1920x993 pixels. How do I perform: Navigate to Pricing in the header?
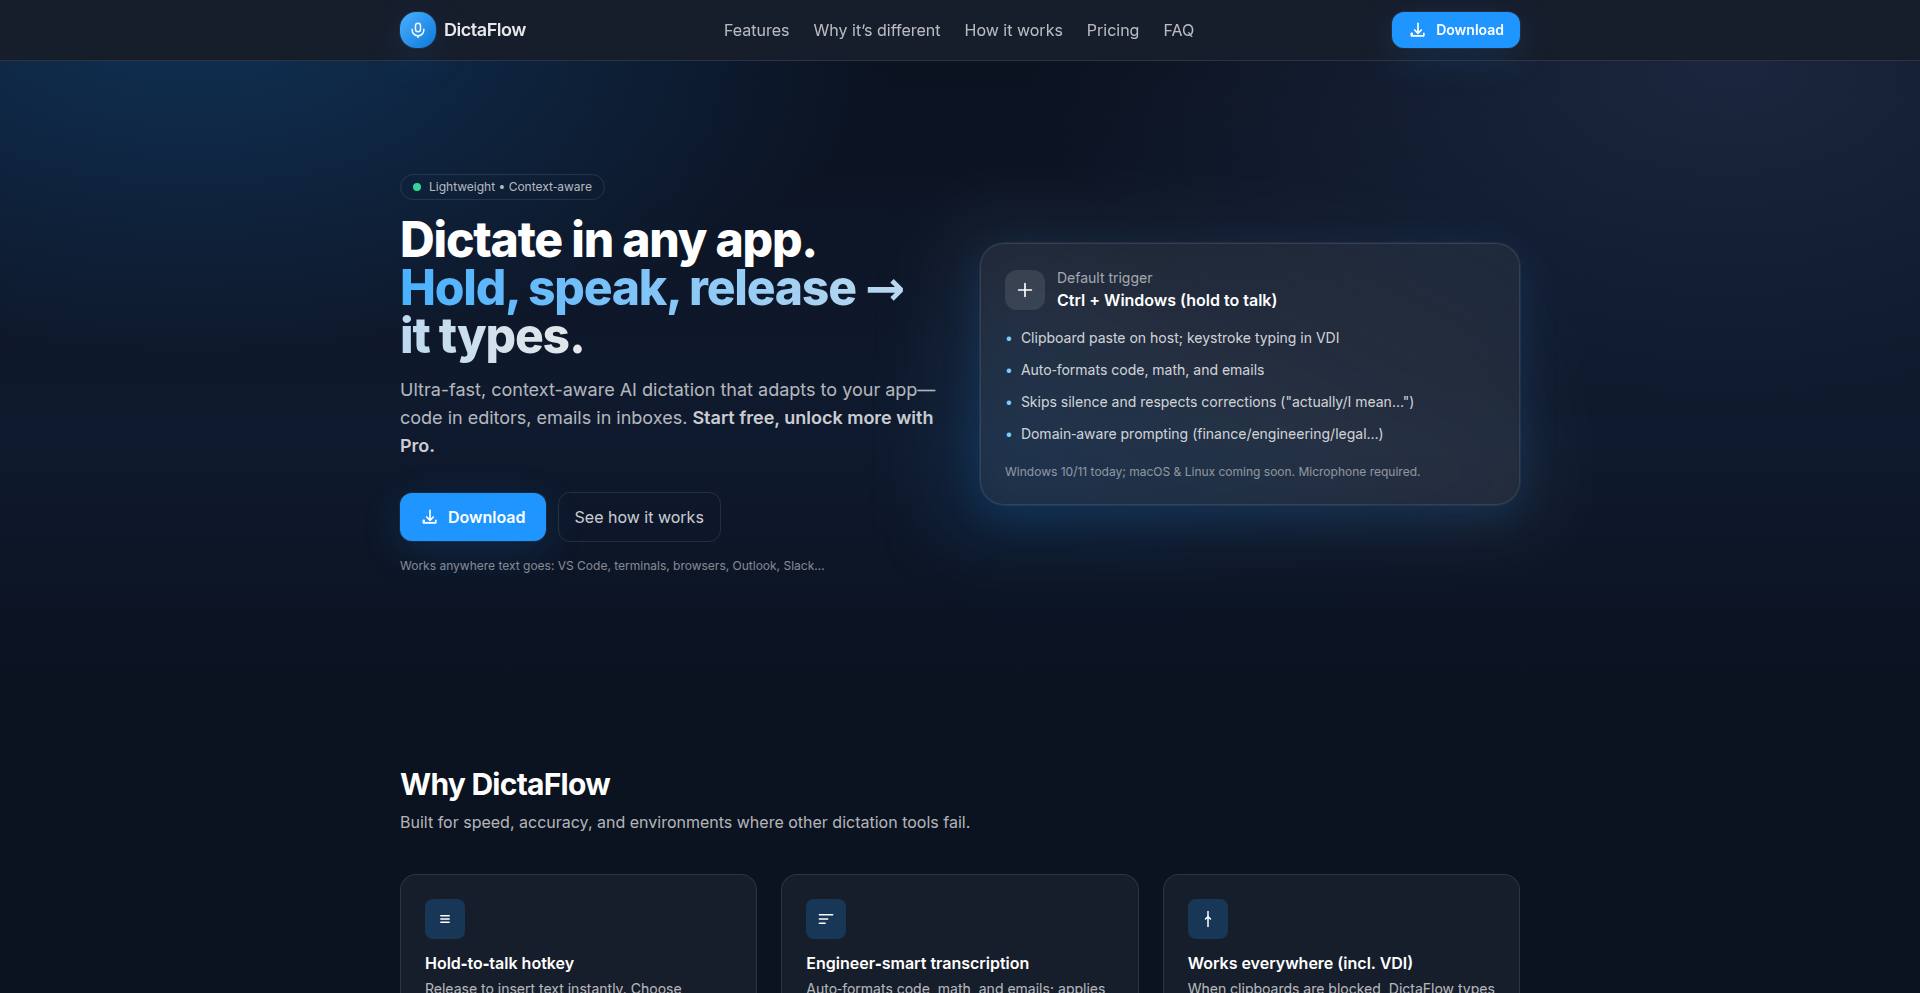coord(1113,30)
